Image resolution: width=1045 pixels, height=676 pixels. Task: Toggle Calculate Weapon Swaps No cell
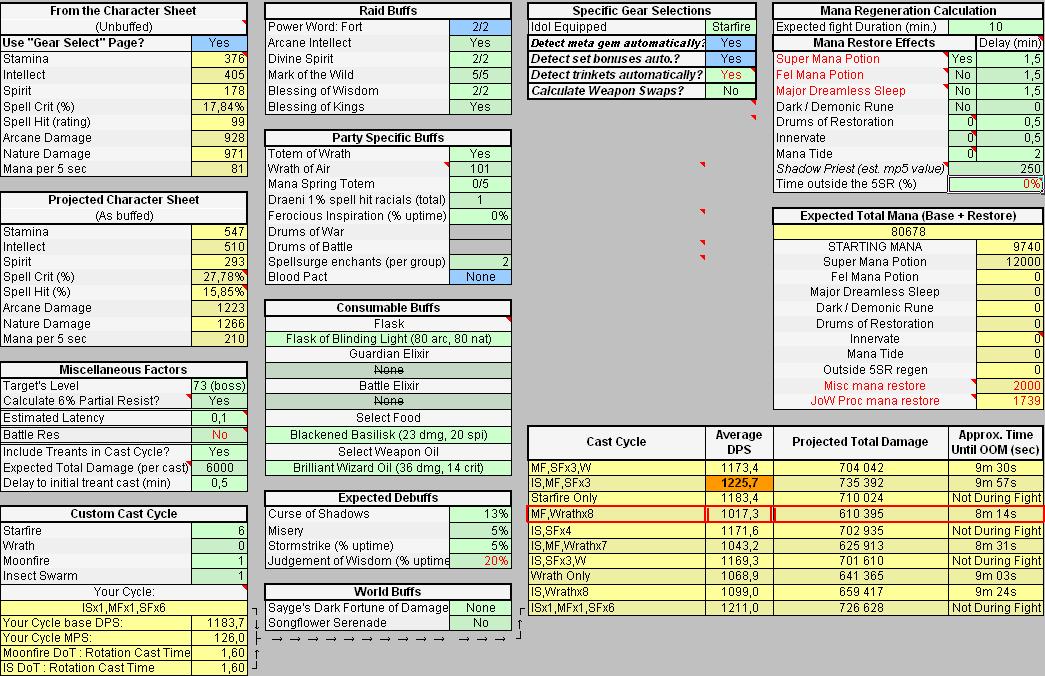[731, 91]
